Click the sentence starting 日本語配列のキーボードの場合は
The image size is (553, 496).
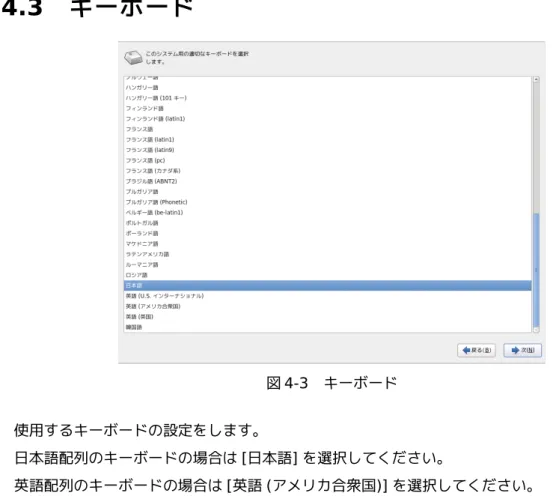[x=229, y=458]
